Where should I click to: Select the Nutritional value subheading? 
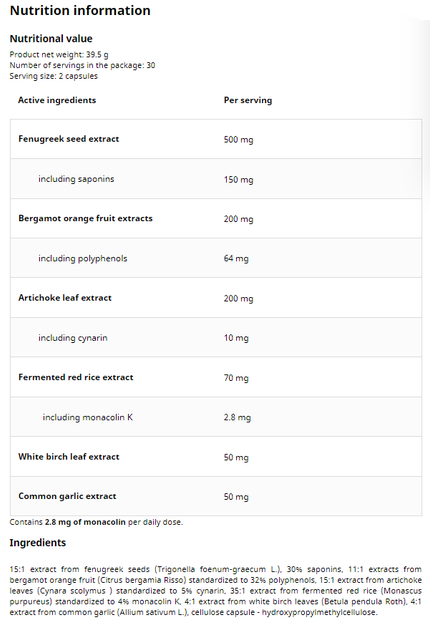coord(51,39)
